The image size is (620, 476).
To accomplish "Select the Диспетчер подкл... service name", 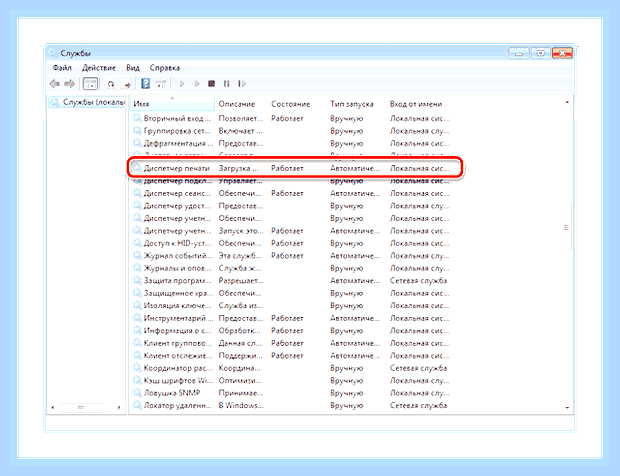I will [178, 181].
